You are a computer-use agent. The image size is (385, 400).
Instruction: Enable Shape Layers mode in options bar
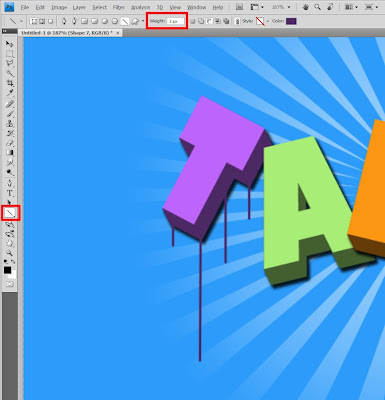click(x=34, y=21)
